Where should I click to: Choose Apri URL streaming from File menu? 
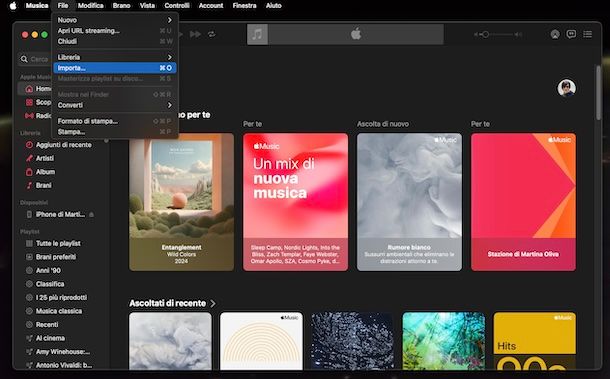tap(115, 31)
